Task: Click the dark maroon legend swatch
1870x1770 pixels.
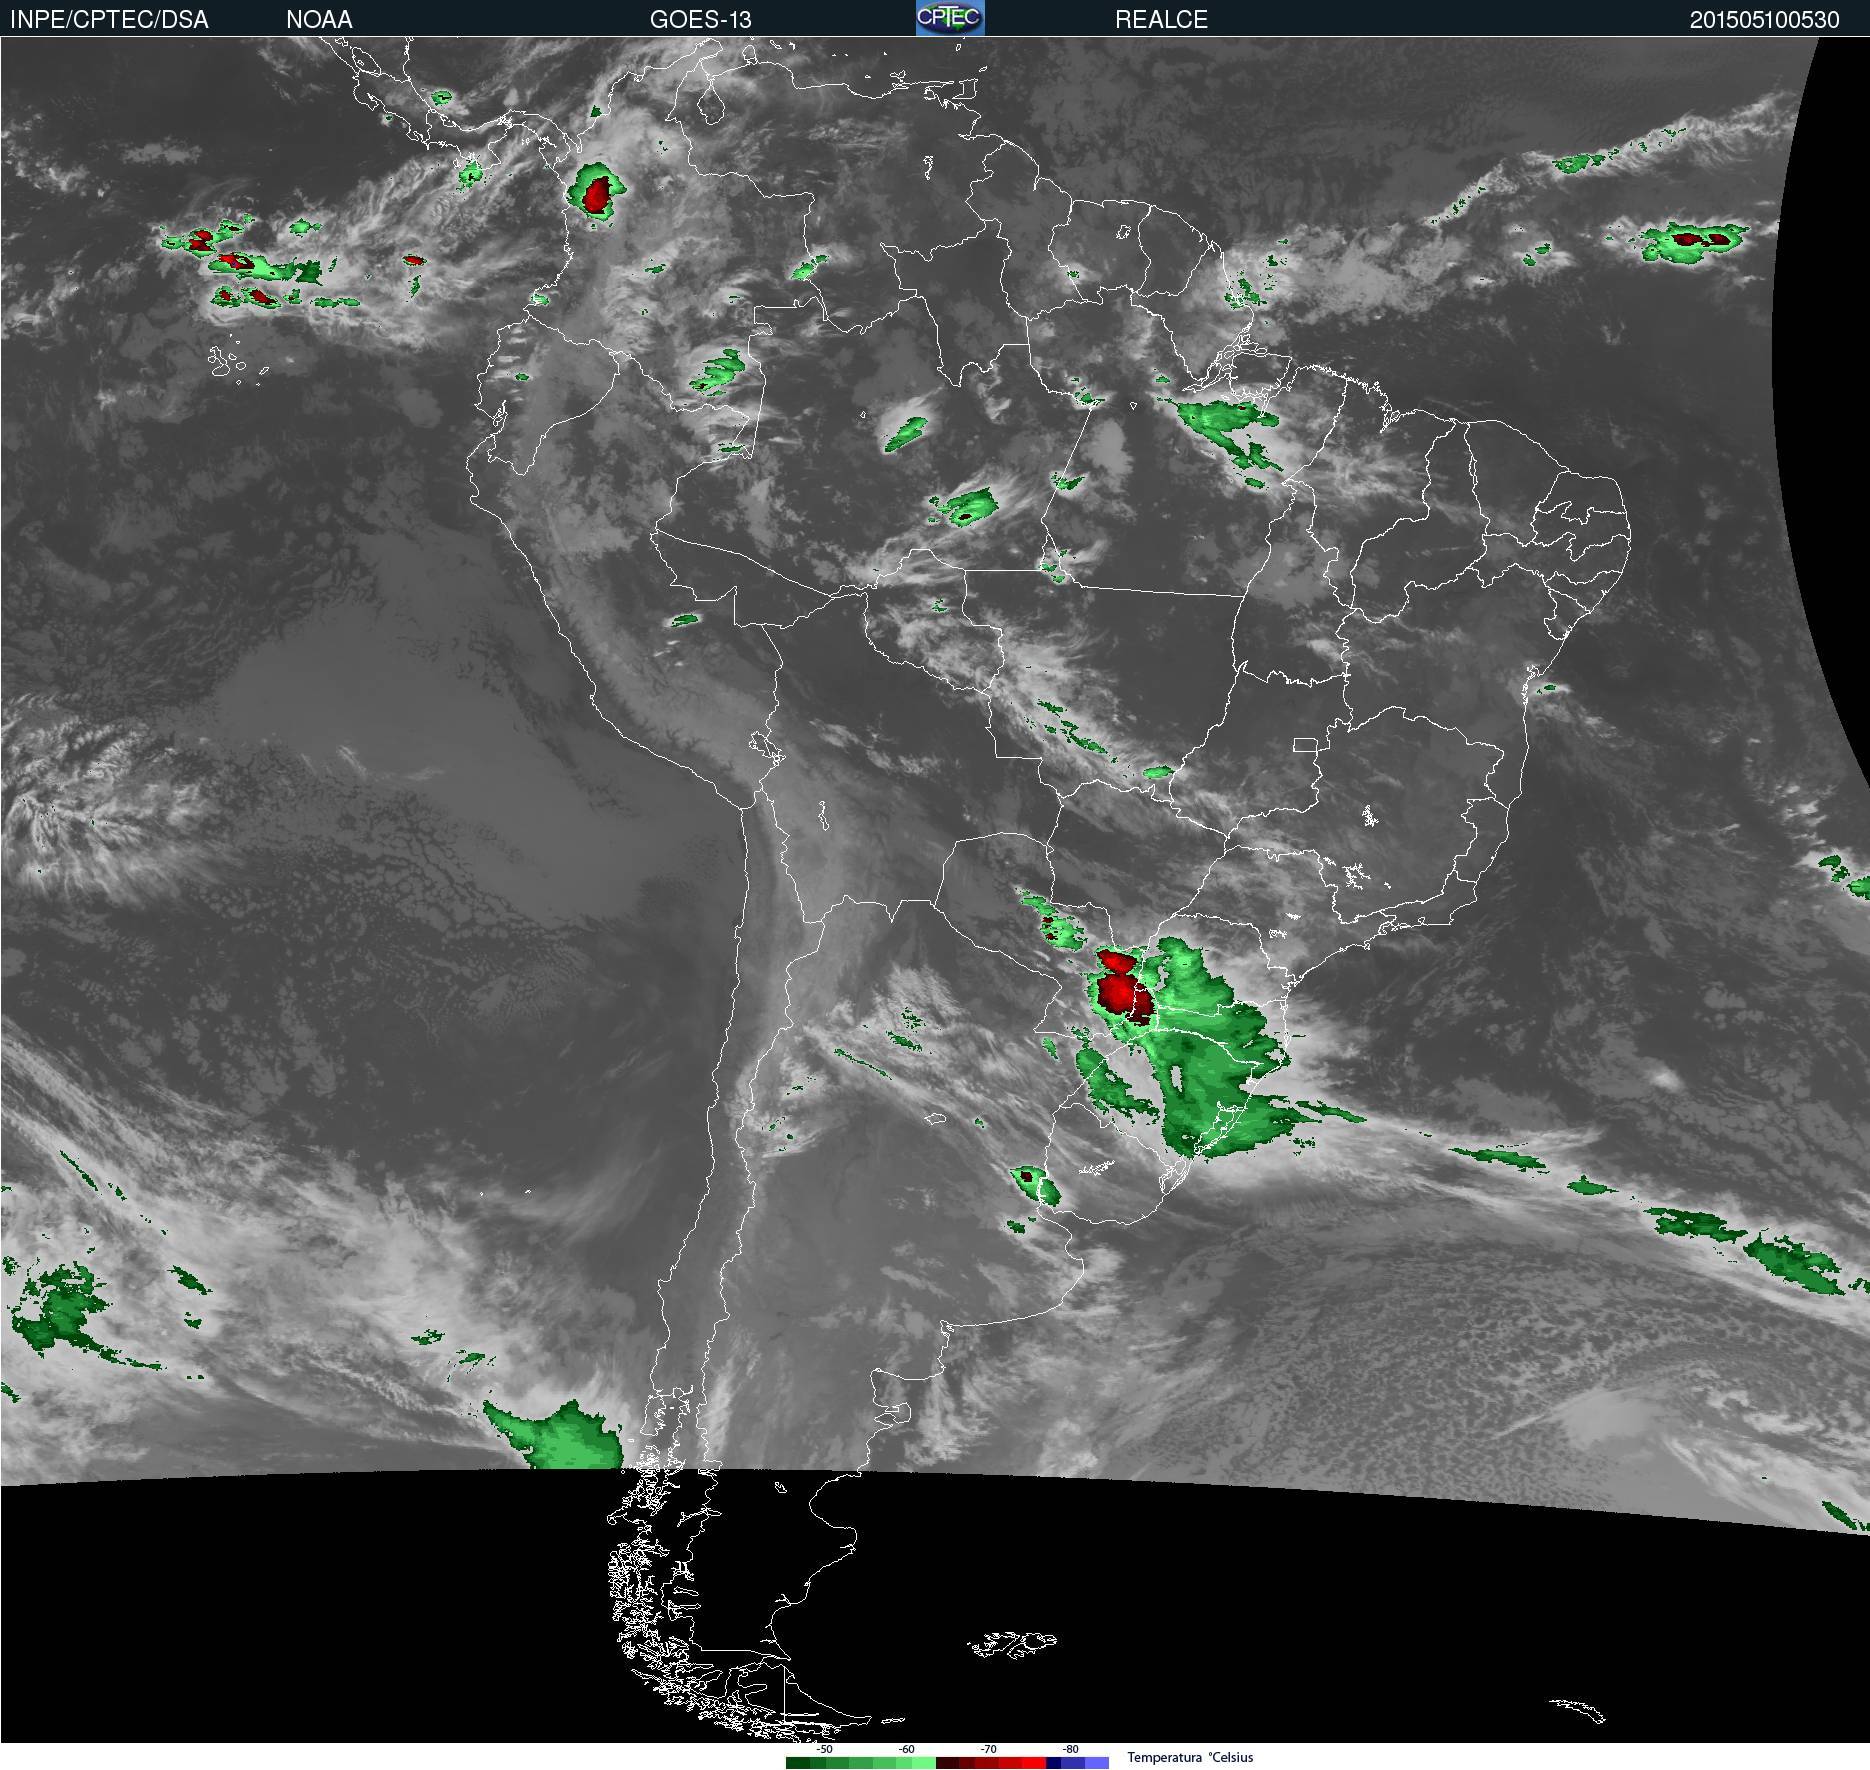Action: 947,1763
